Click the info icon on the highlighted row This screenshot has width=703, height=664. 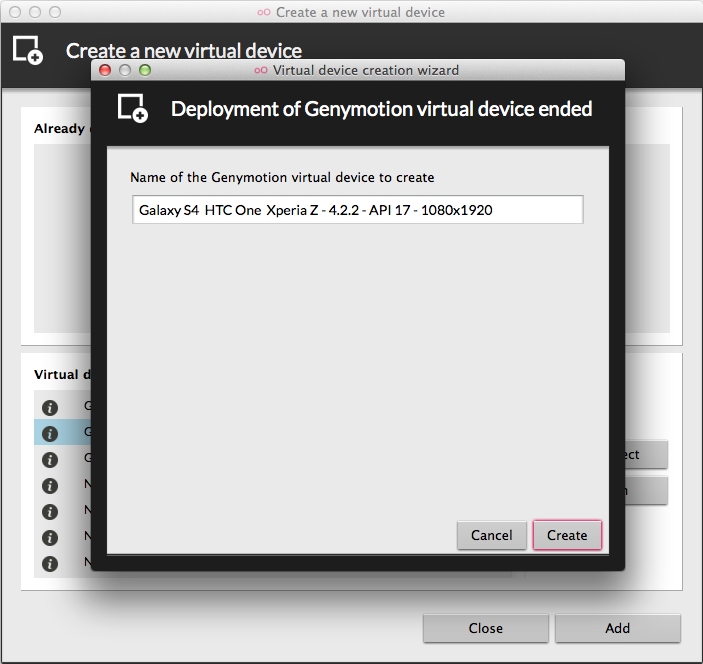(x=50, y=434)
